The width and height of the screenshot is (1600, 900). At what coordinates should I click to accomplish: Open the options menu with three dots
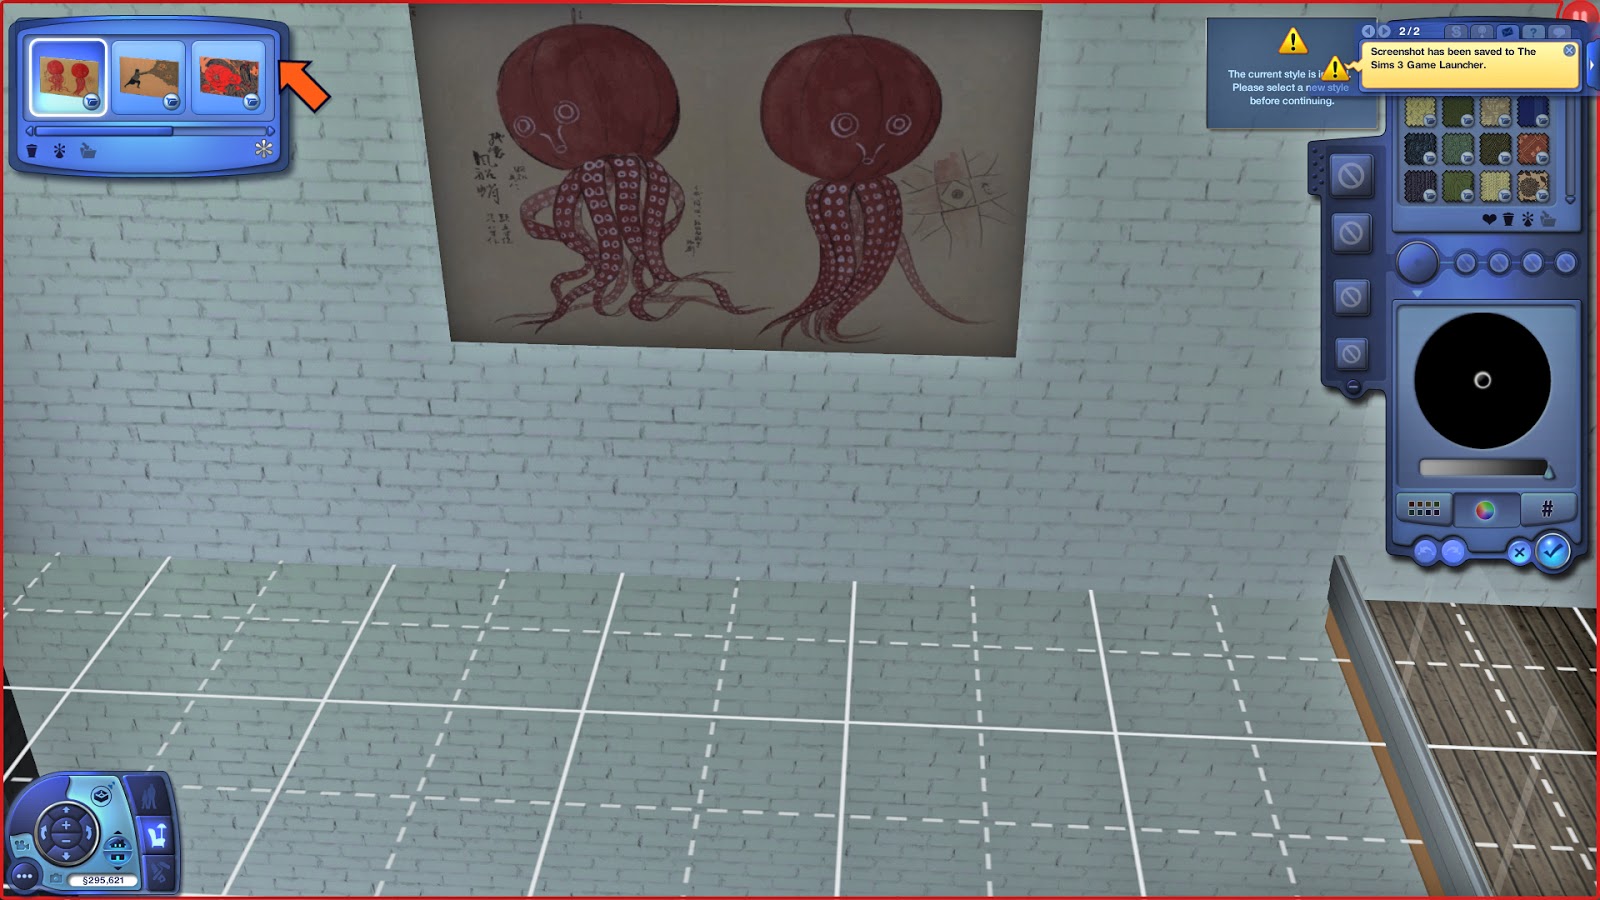click(x=24, y=876)
